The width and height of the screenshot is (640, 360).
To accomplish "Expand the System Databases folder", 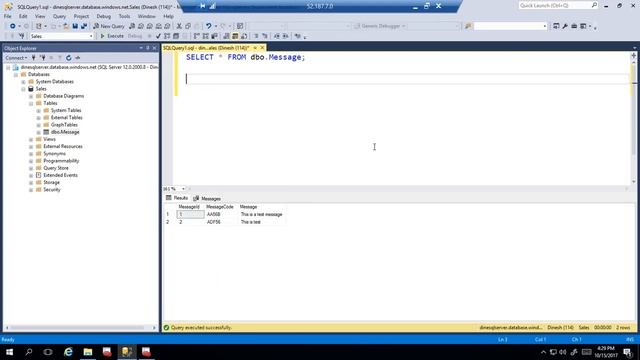I will click(23, 82).
